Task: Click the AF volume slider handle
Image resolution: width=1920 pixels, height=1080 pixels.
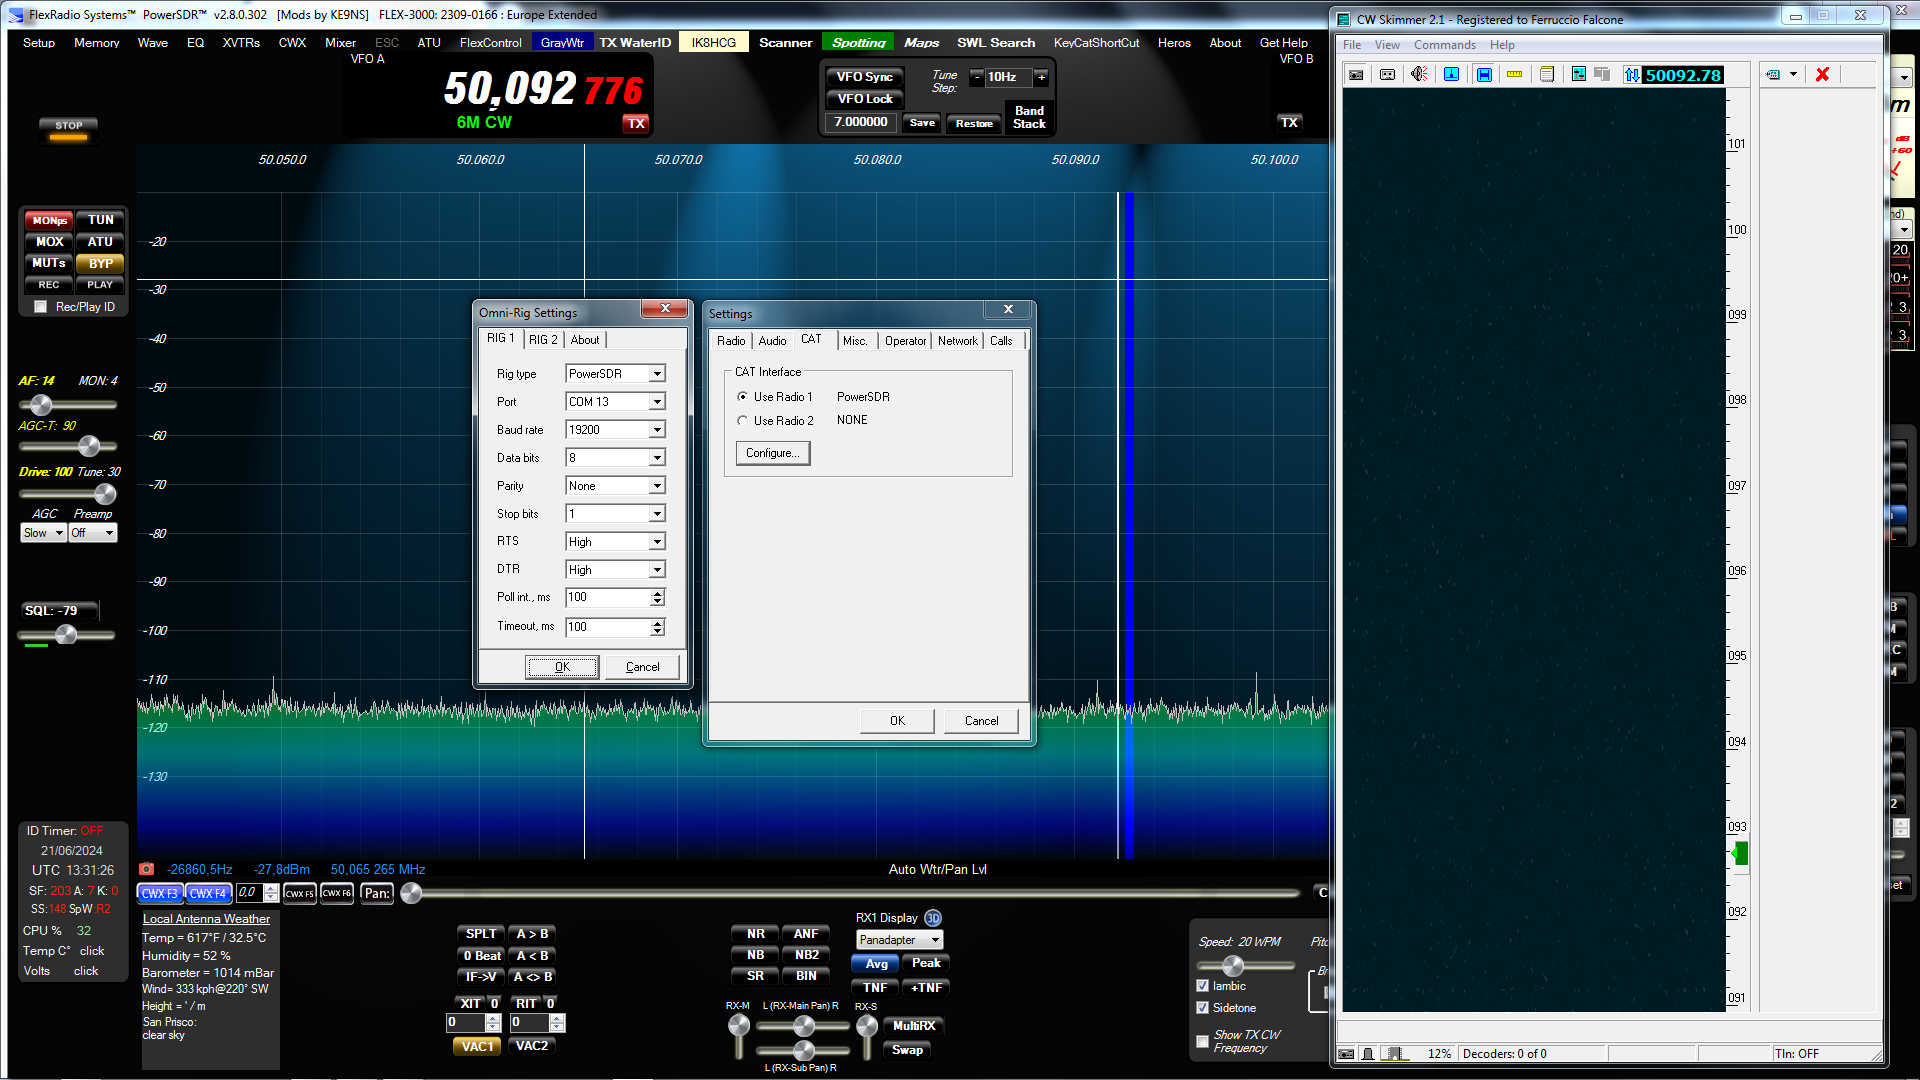Action: 41,404
